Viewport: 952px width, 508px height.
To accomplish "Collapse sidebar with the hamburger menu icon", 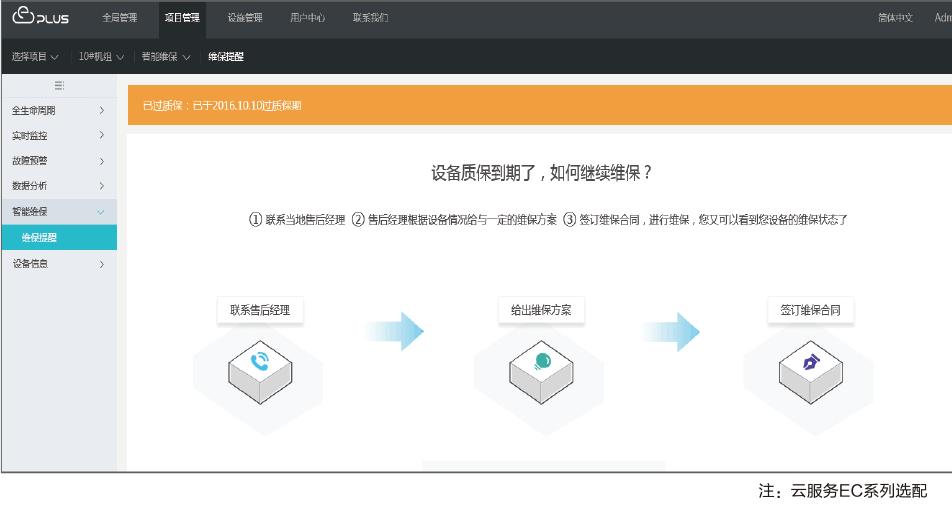I will (x=59, y=85).
